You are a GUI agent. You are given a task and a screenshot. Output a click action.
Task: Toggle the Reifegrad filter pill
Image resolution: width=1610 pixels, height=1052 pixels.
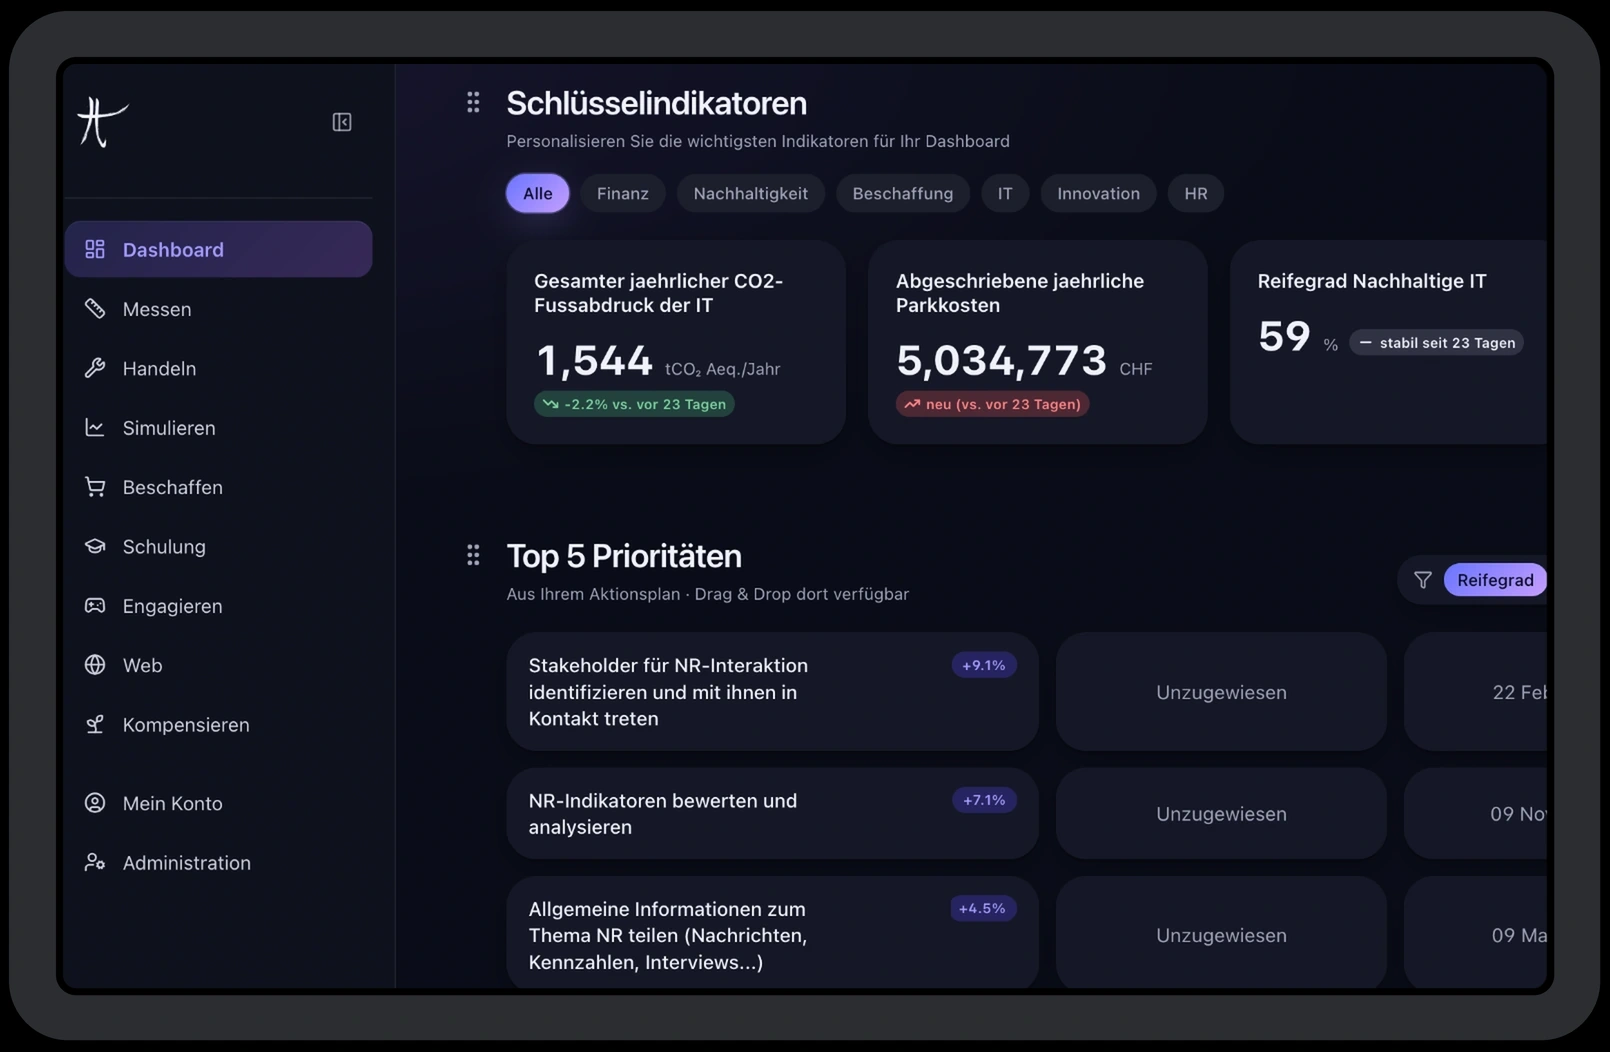click(x=1495, y=580)
